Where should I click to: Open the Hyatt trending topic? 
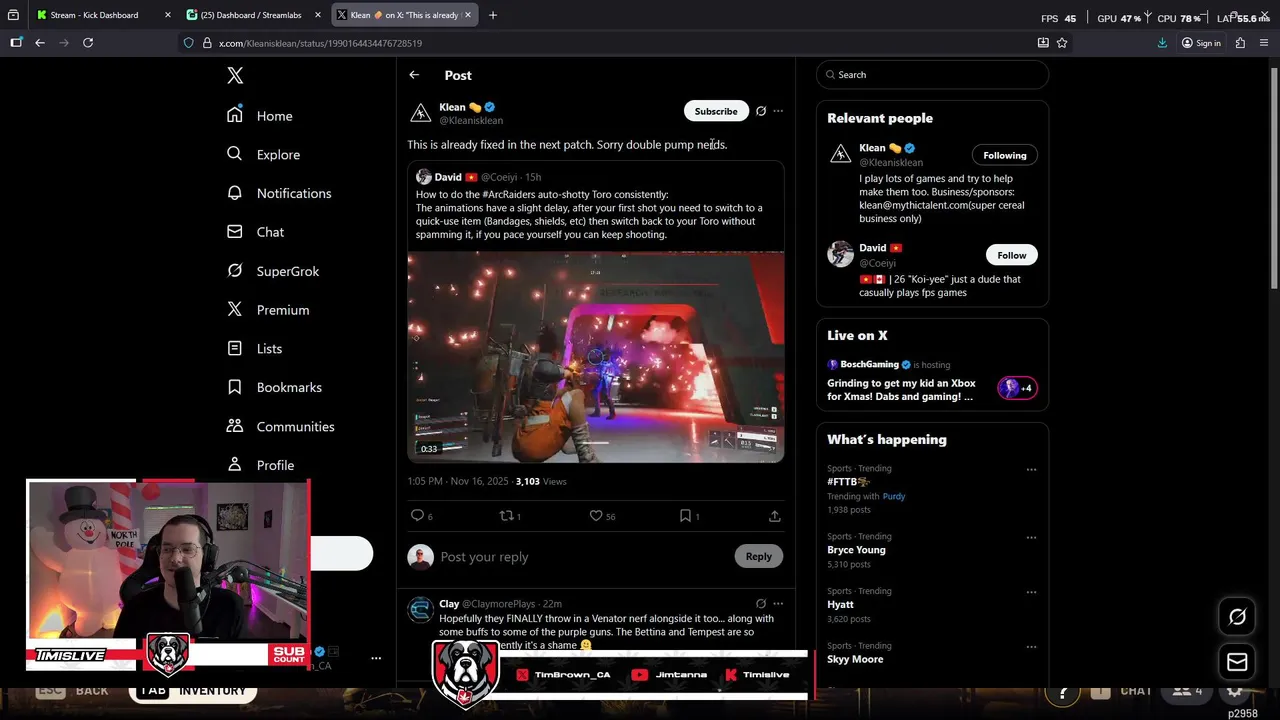point(840,605)
